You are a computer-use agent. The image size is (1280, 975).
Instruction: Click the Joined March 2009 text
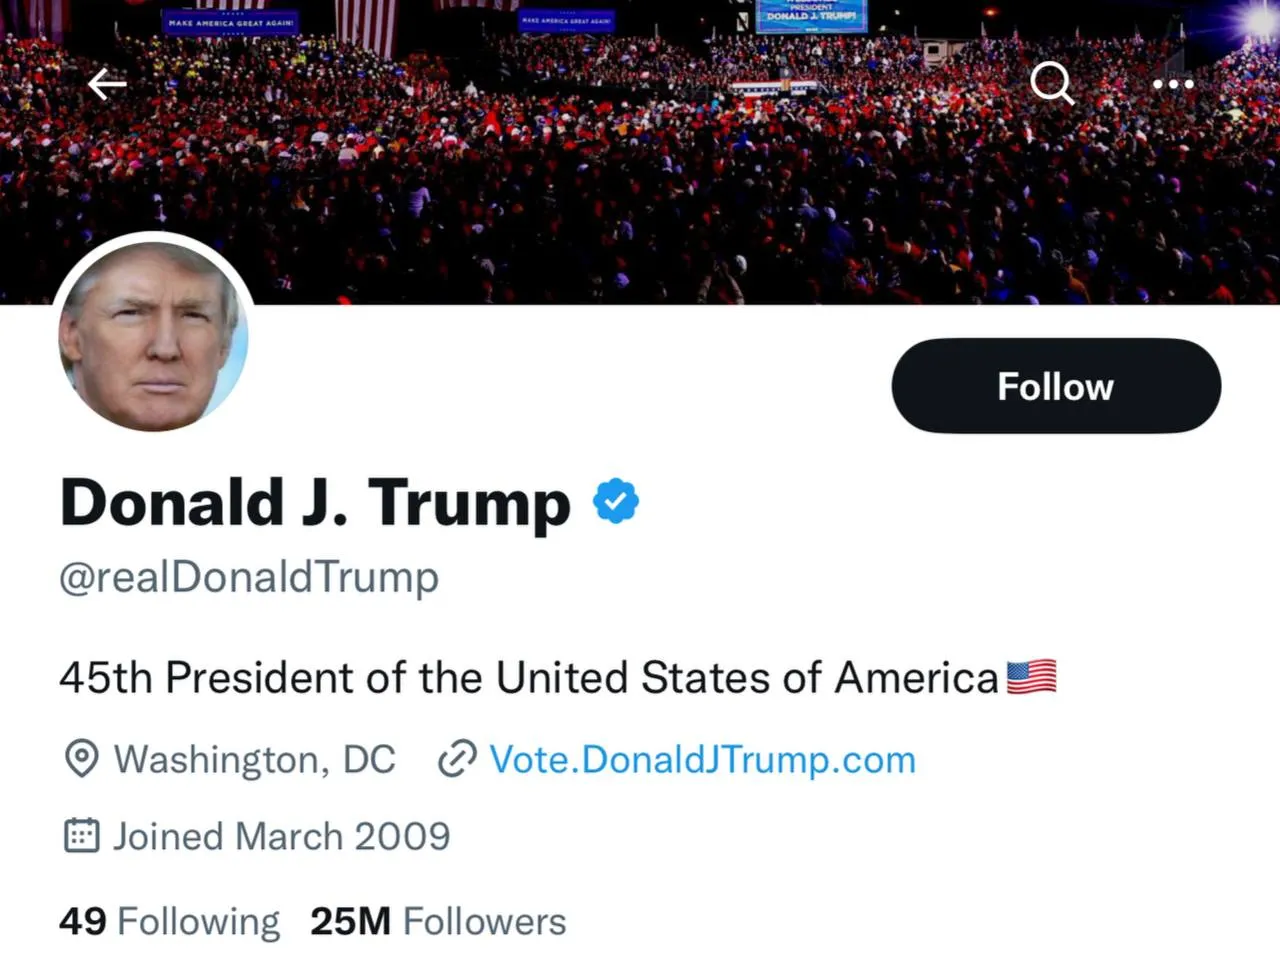tap(281, 835)
